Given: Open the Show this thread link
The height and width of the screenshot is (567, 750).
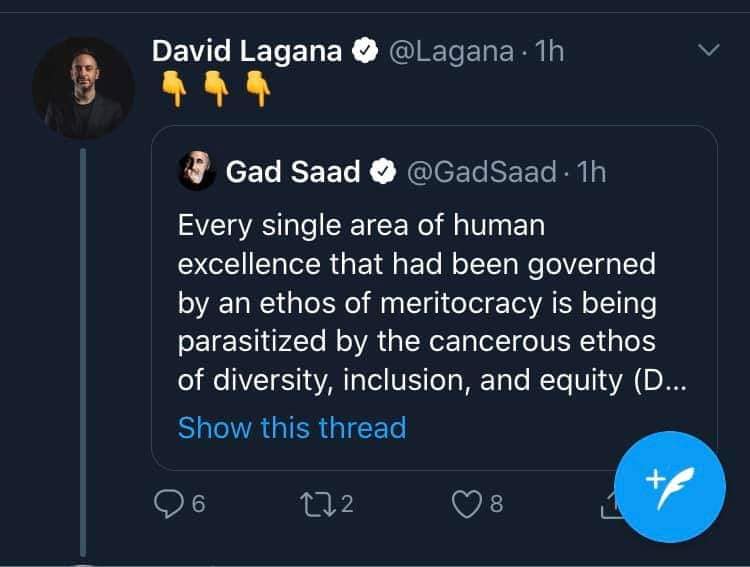Looking at the screenshot, I should click(291, 428).
